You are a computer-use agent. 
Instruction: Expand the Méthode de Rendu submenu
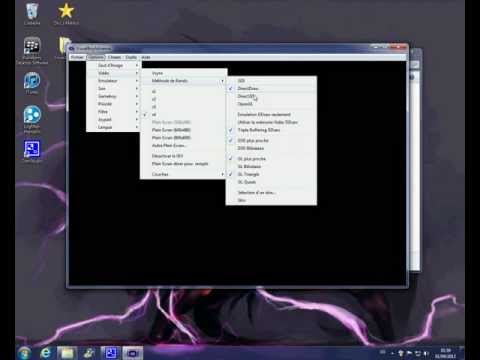point(183,81)
